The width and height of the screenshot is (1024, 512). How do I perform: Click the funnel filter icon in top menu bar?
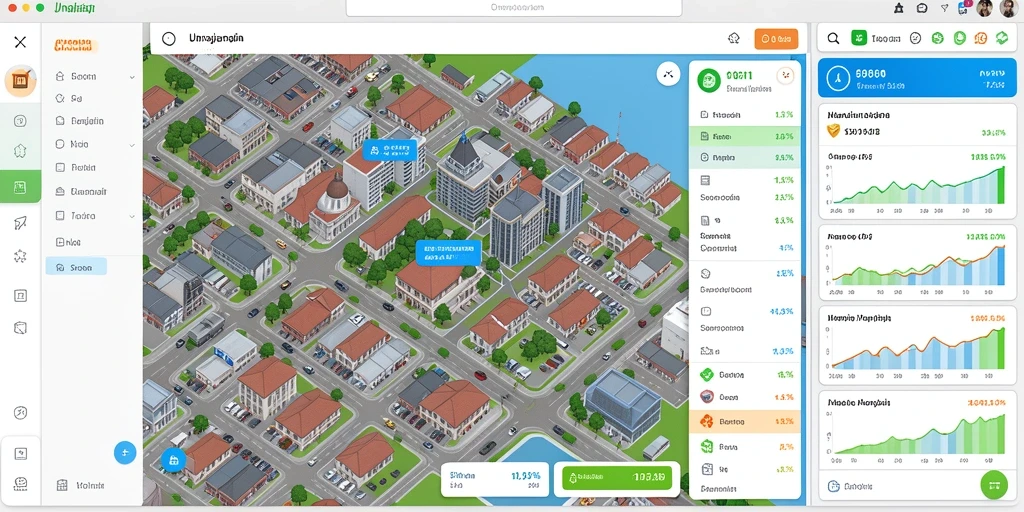[944, 8]
